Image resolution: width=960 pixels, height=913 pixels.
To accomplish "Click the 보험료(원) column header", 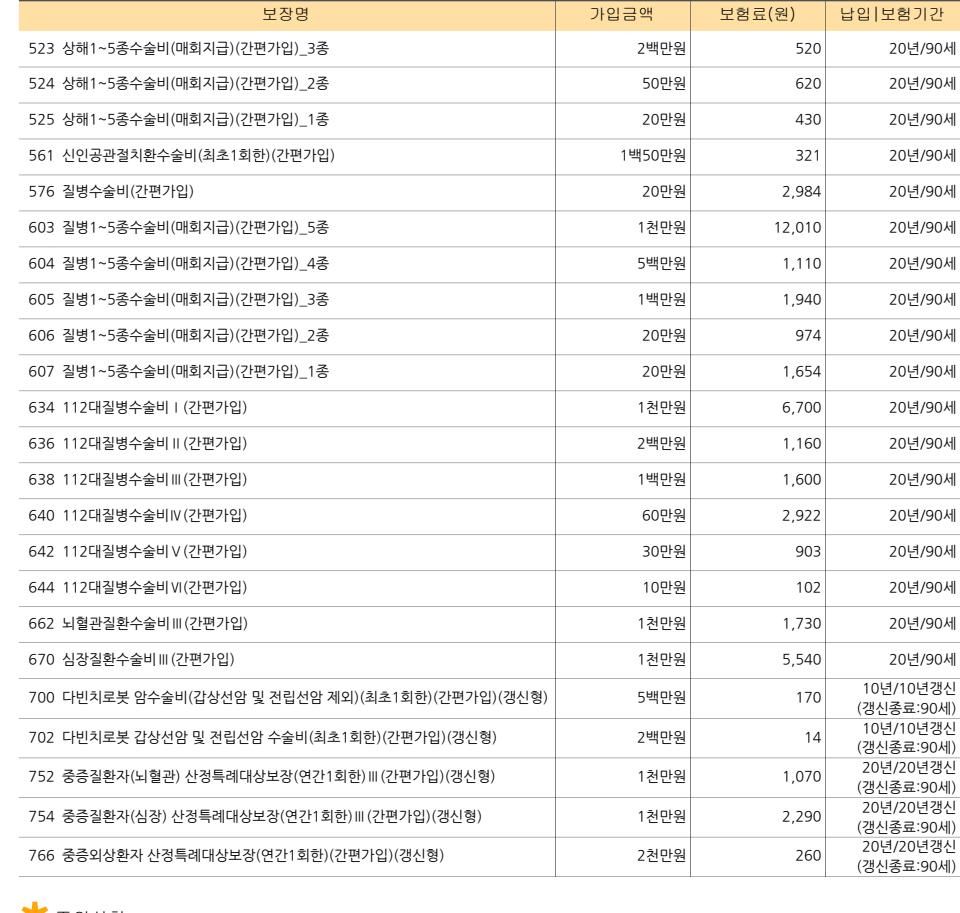I will click(x=757, y=15).
